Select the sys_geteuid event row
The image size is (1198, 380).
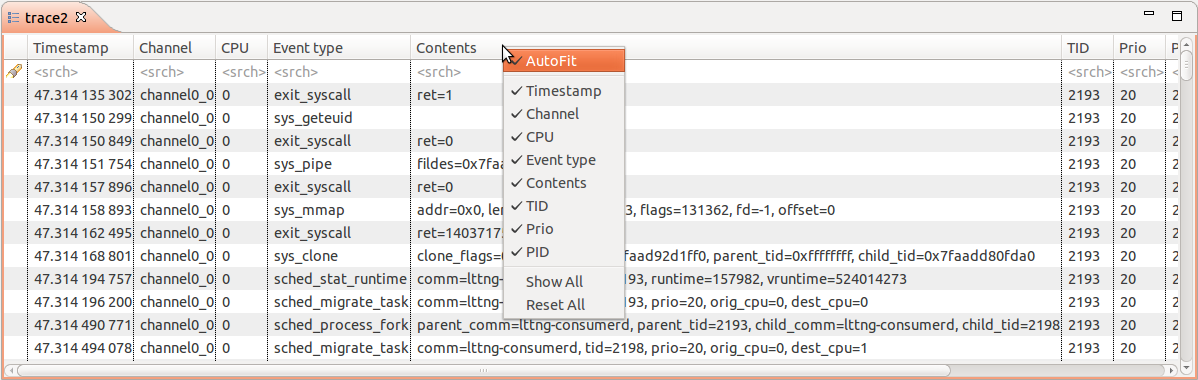pyautogui.click(x=593, y=119)
